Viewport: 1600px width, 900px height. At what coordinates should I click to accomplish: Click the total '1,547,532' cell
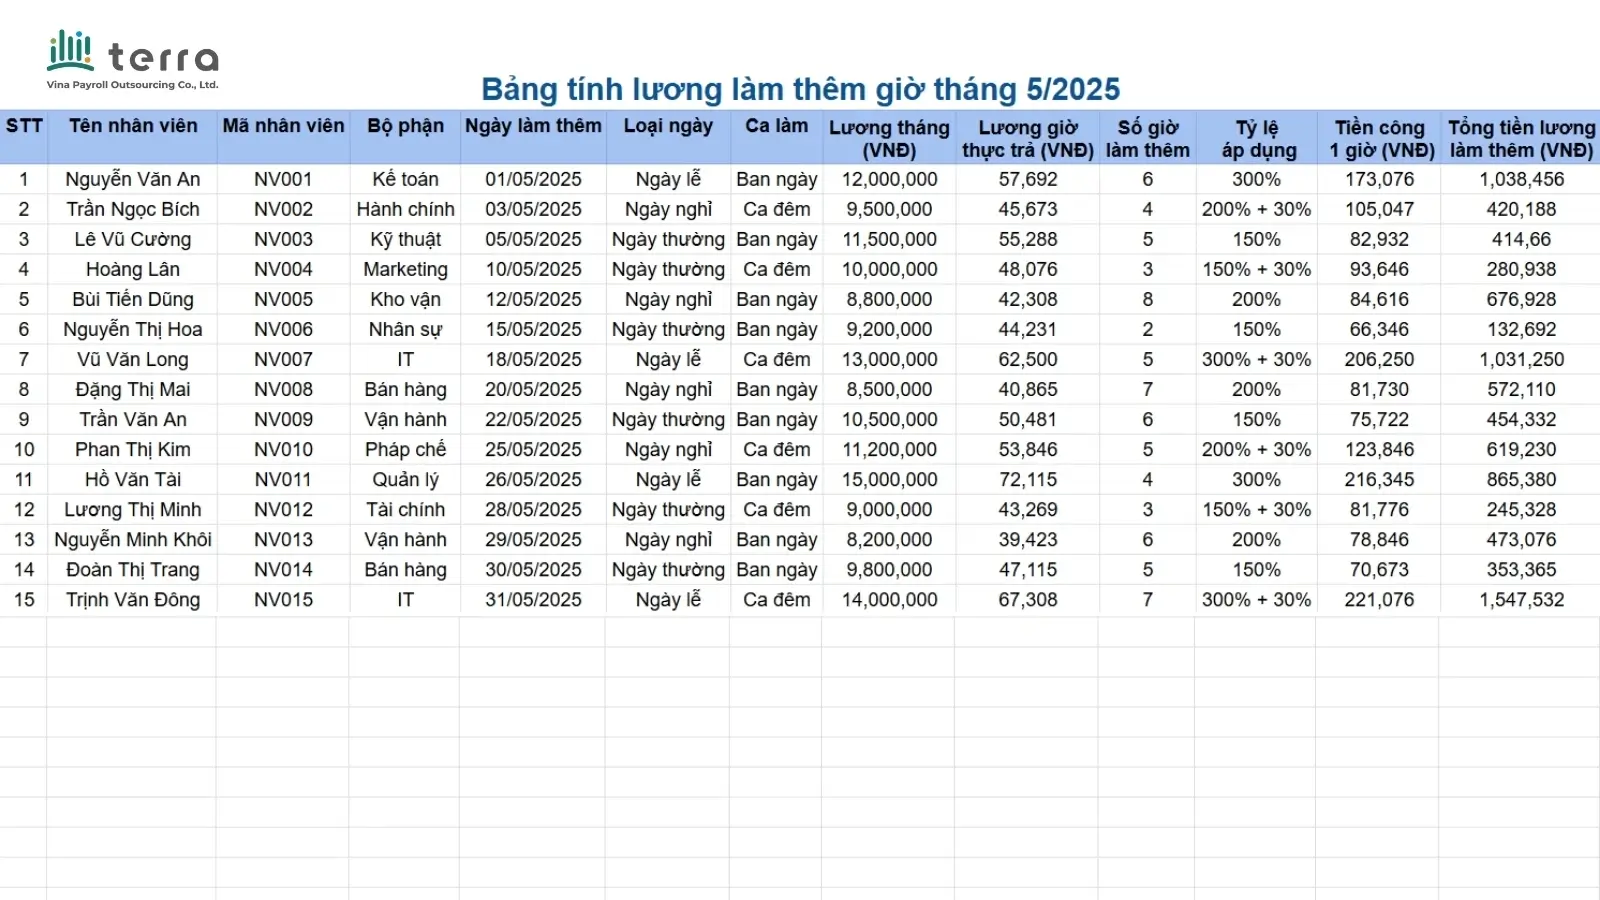click(1521, 599)
